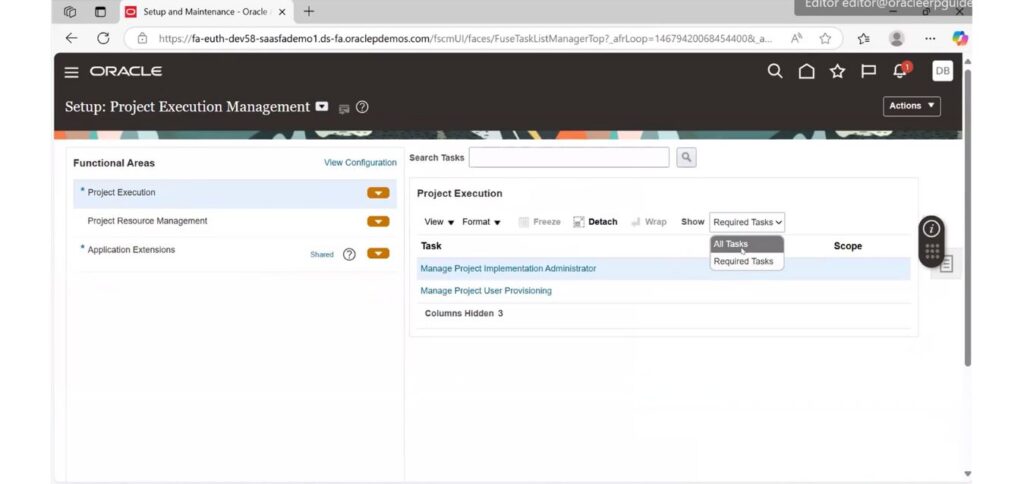Open the View menu in task table
1024x484 pixels.
coord(438,222)
